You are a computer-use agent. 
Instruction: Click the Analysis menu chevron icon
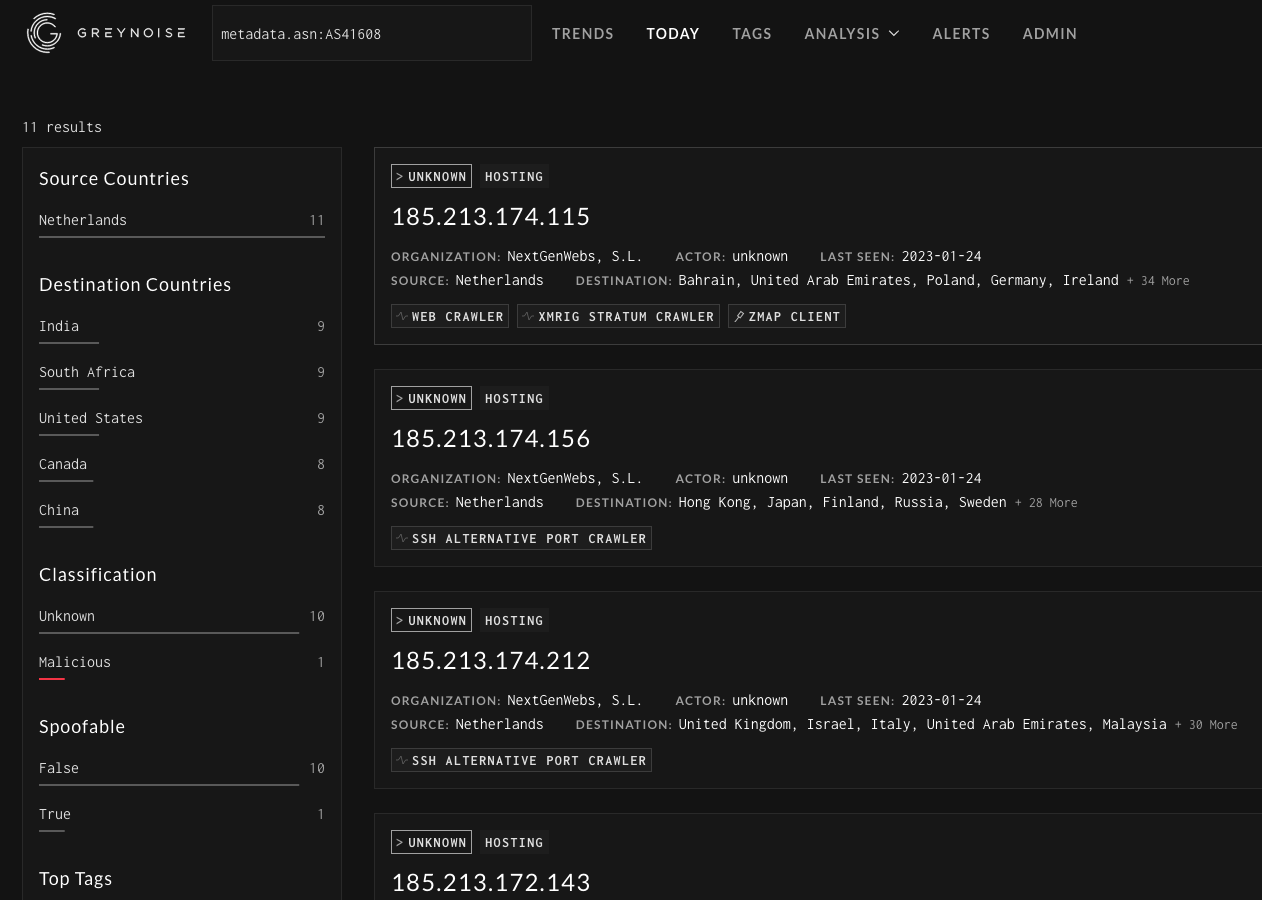(x=894, y=33)
